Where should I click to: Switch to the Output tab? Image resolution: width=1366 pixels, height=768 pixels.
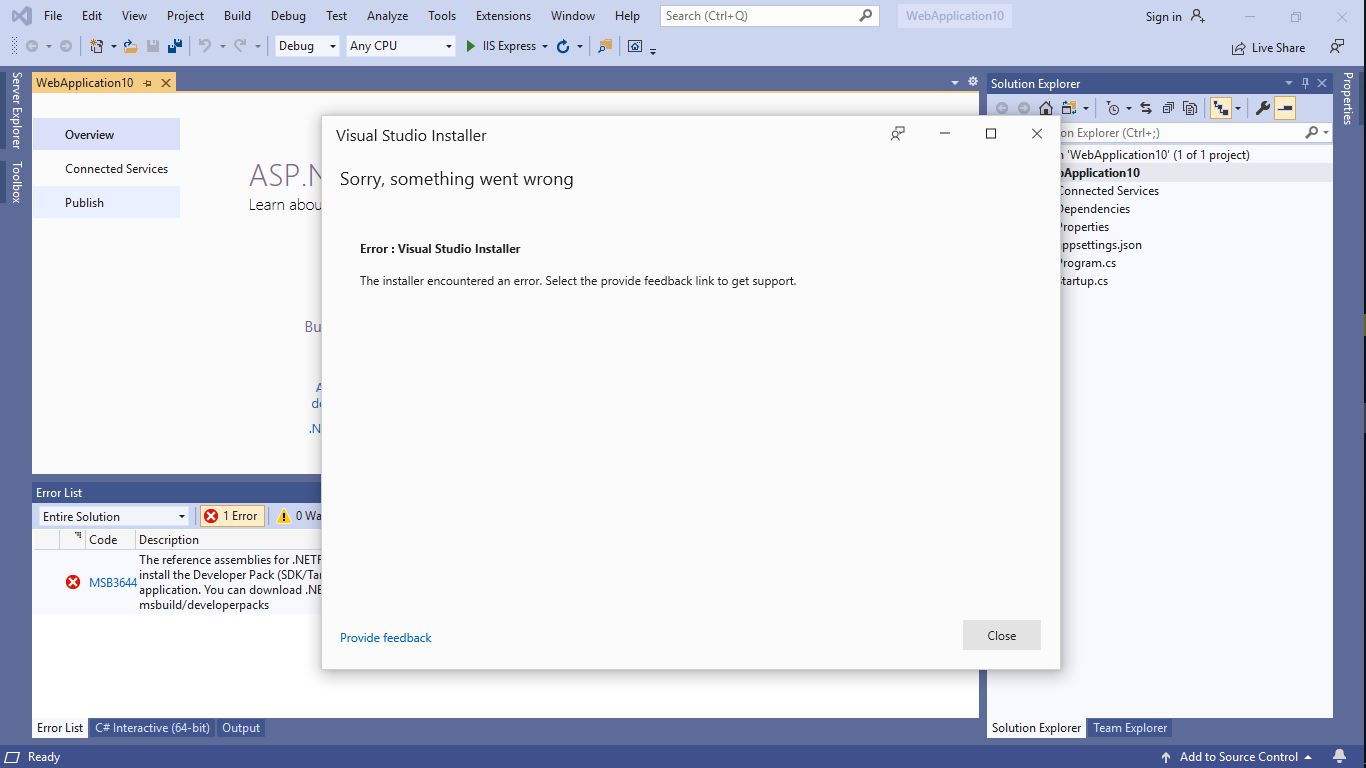coord(240,728)
